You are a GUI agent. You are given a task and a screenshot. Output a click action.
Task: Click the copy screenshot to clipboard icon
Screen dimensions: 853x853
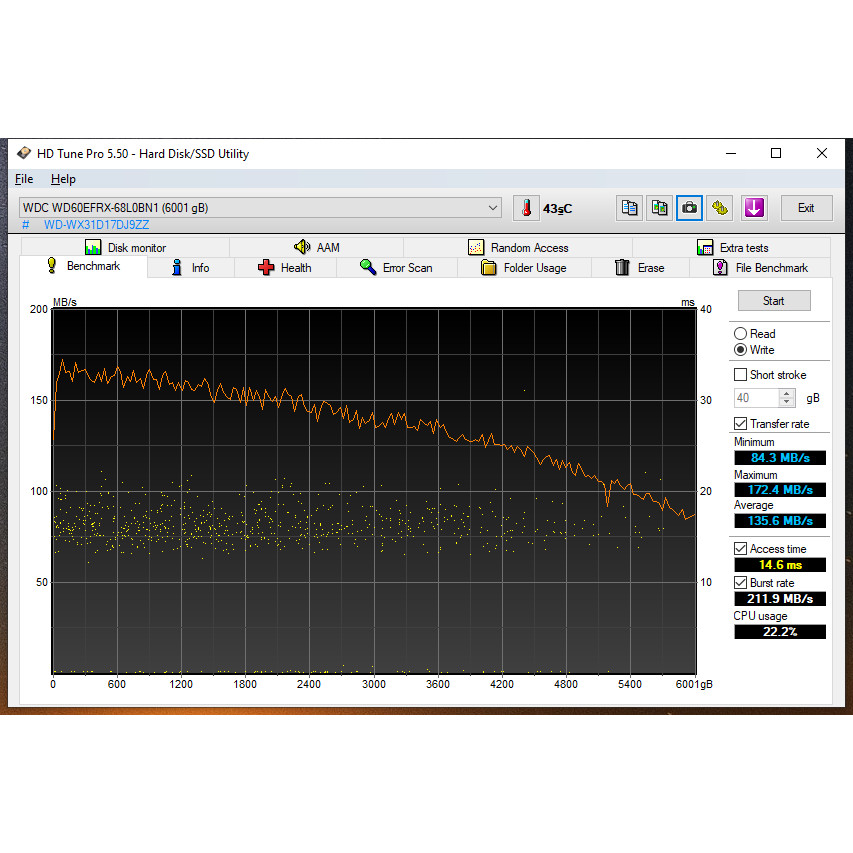click(x=660, y=208)
